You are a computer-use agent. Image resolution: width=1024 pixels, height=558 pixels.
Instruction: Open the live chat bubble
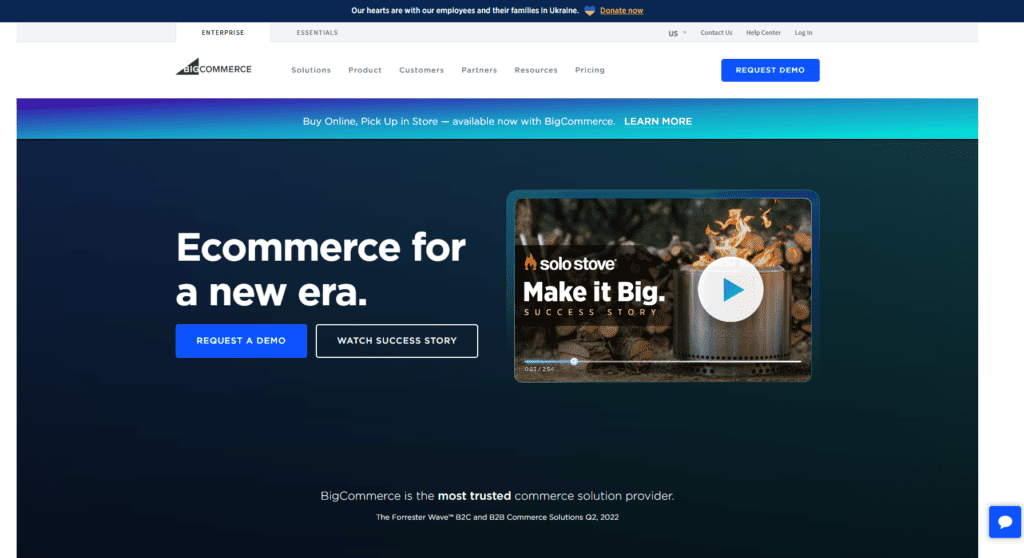pyautogui.click(x=1004, y=521)
